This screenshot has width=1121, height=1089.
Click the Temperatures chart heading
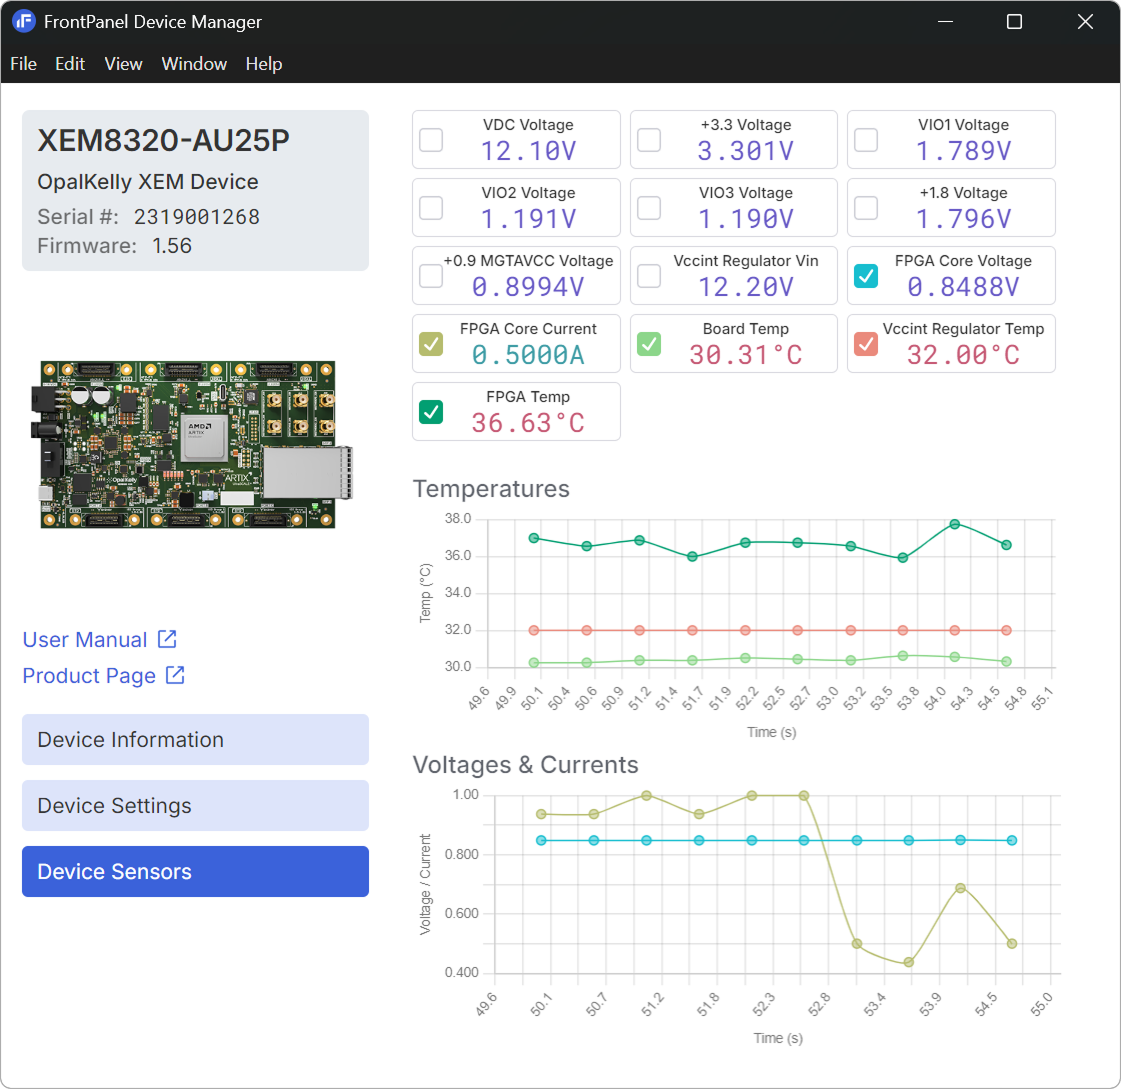pos(491,489)
